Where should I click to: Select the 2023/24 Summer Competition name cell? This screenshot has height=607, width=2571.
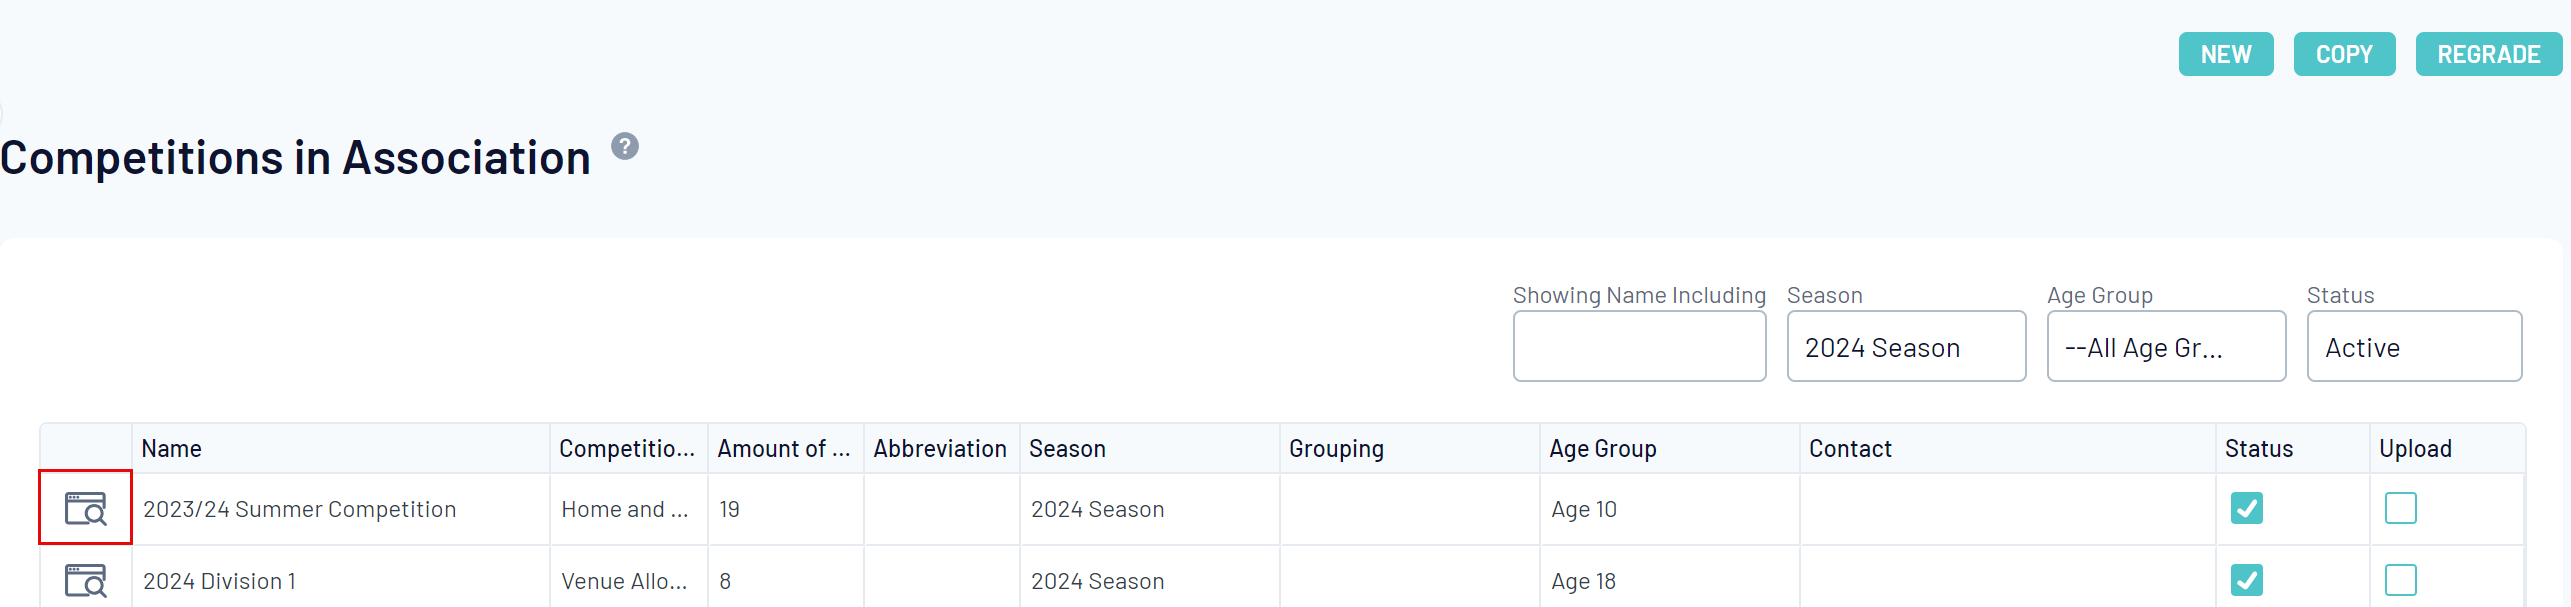pos(300,509)
